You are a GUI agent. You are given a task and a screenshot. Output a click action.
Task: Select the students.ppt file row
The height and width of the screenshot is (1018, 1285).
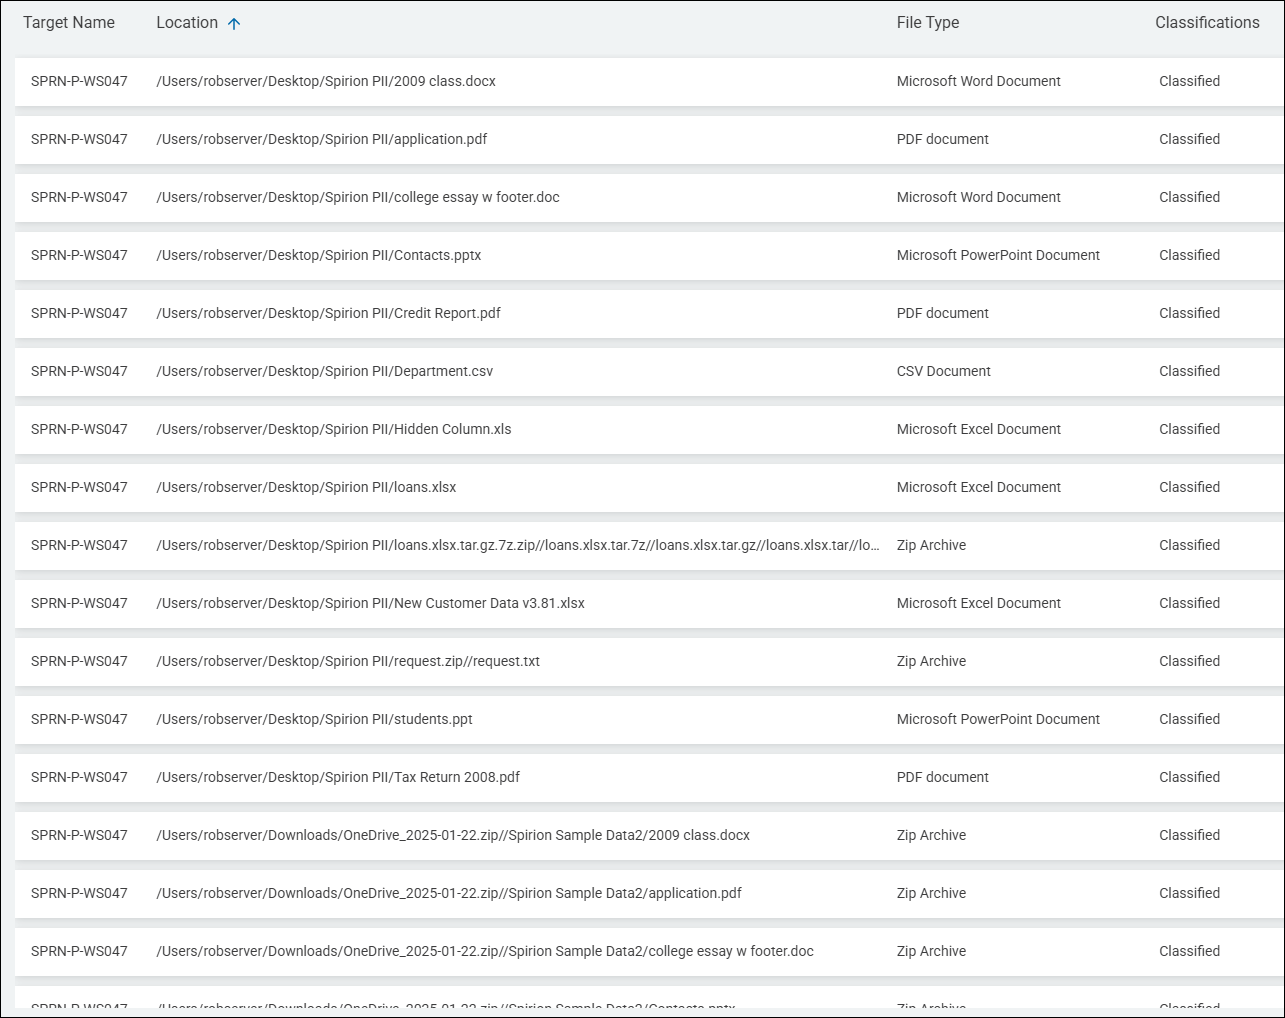click(x=314, y=720)
